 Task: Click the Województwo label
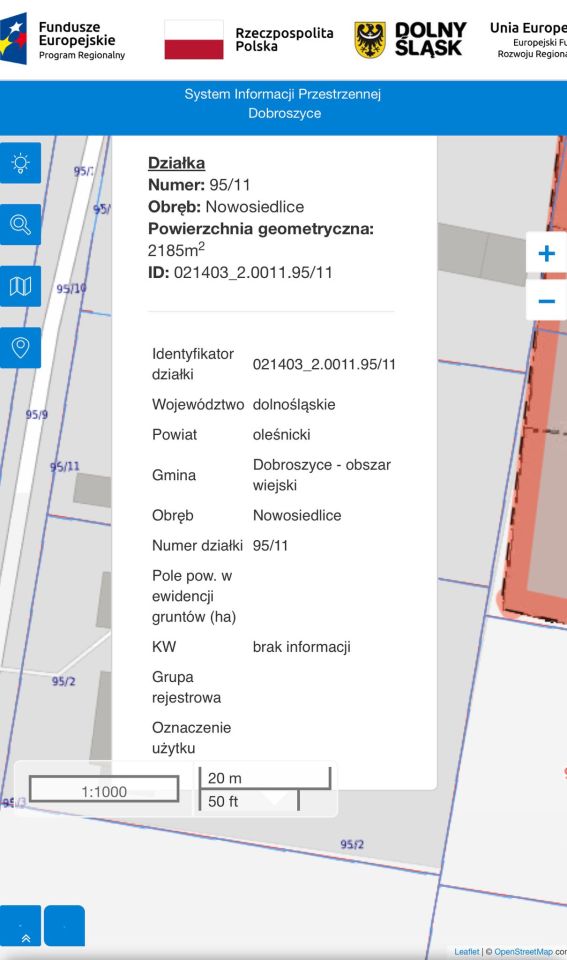(x=198, y=404)
